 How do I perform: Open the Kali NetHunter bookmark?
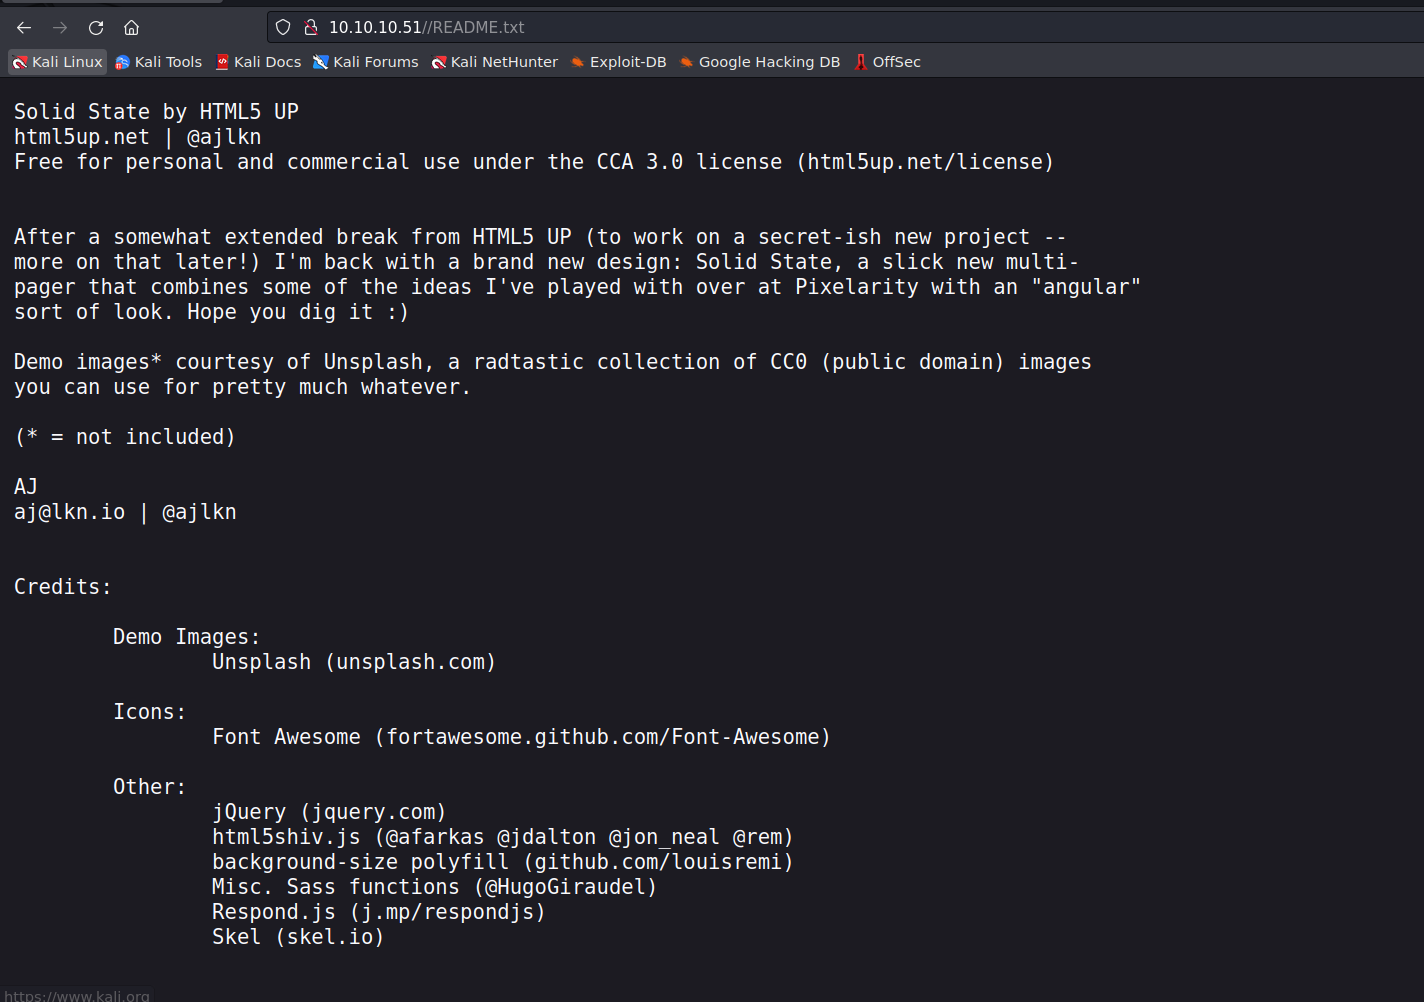click(x=494, y=62)
